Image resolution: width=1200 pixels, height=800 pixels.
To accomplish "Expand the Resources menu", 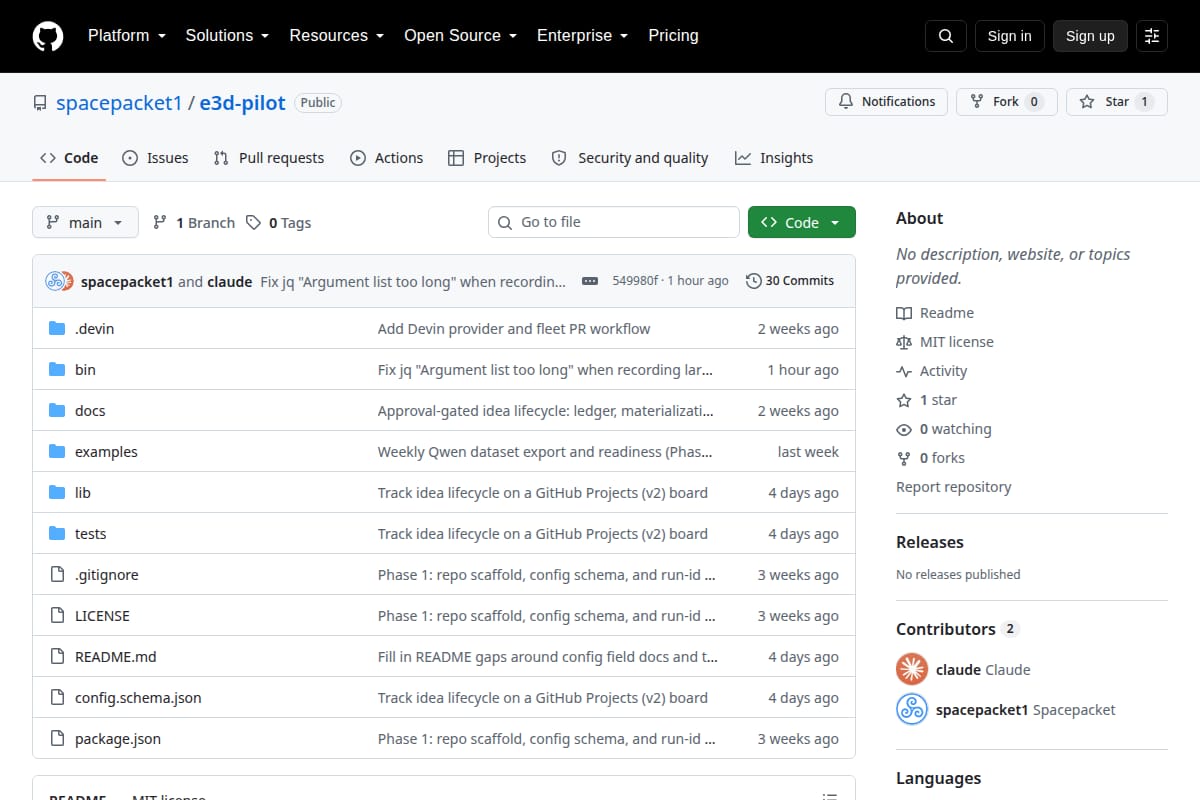I will pos(337,36).
